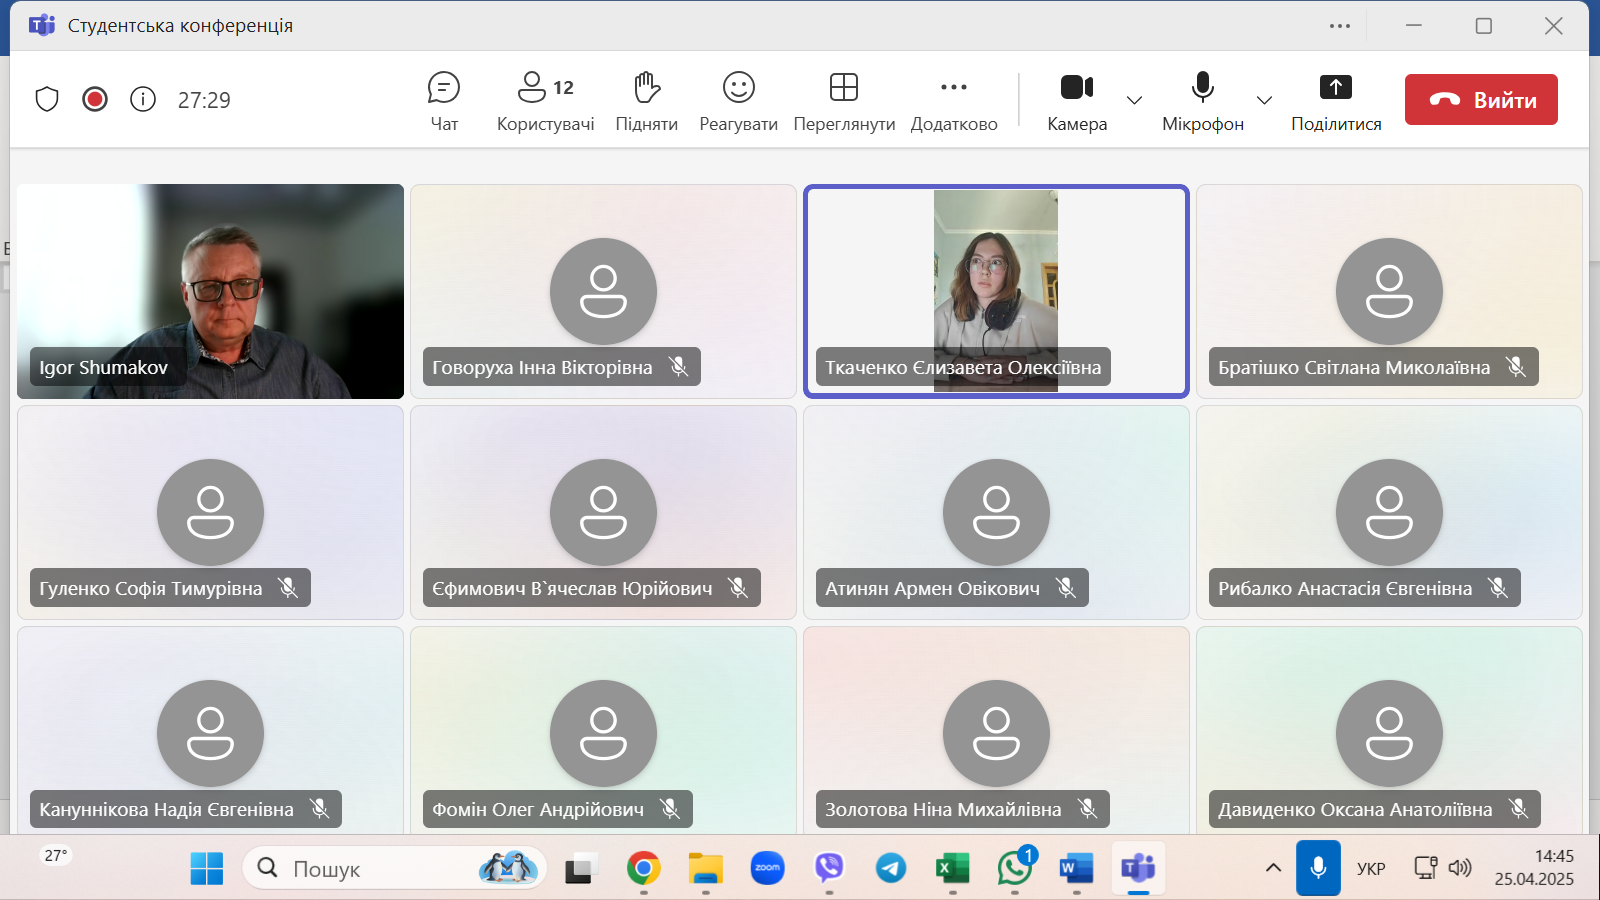Open the Chat panel
The width and height of the screenshot is (1600, 900).
click(x=444, y=101)
